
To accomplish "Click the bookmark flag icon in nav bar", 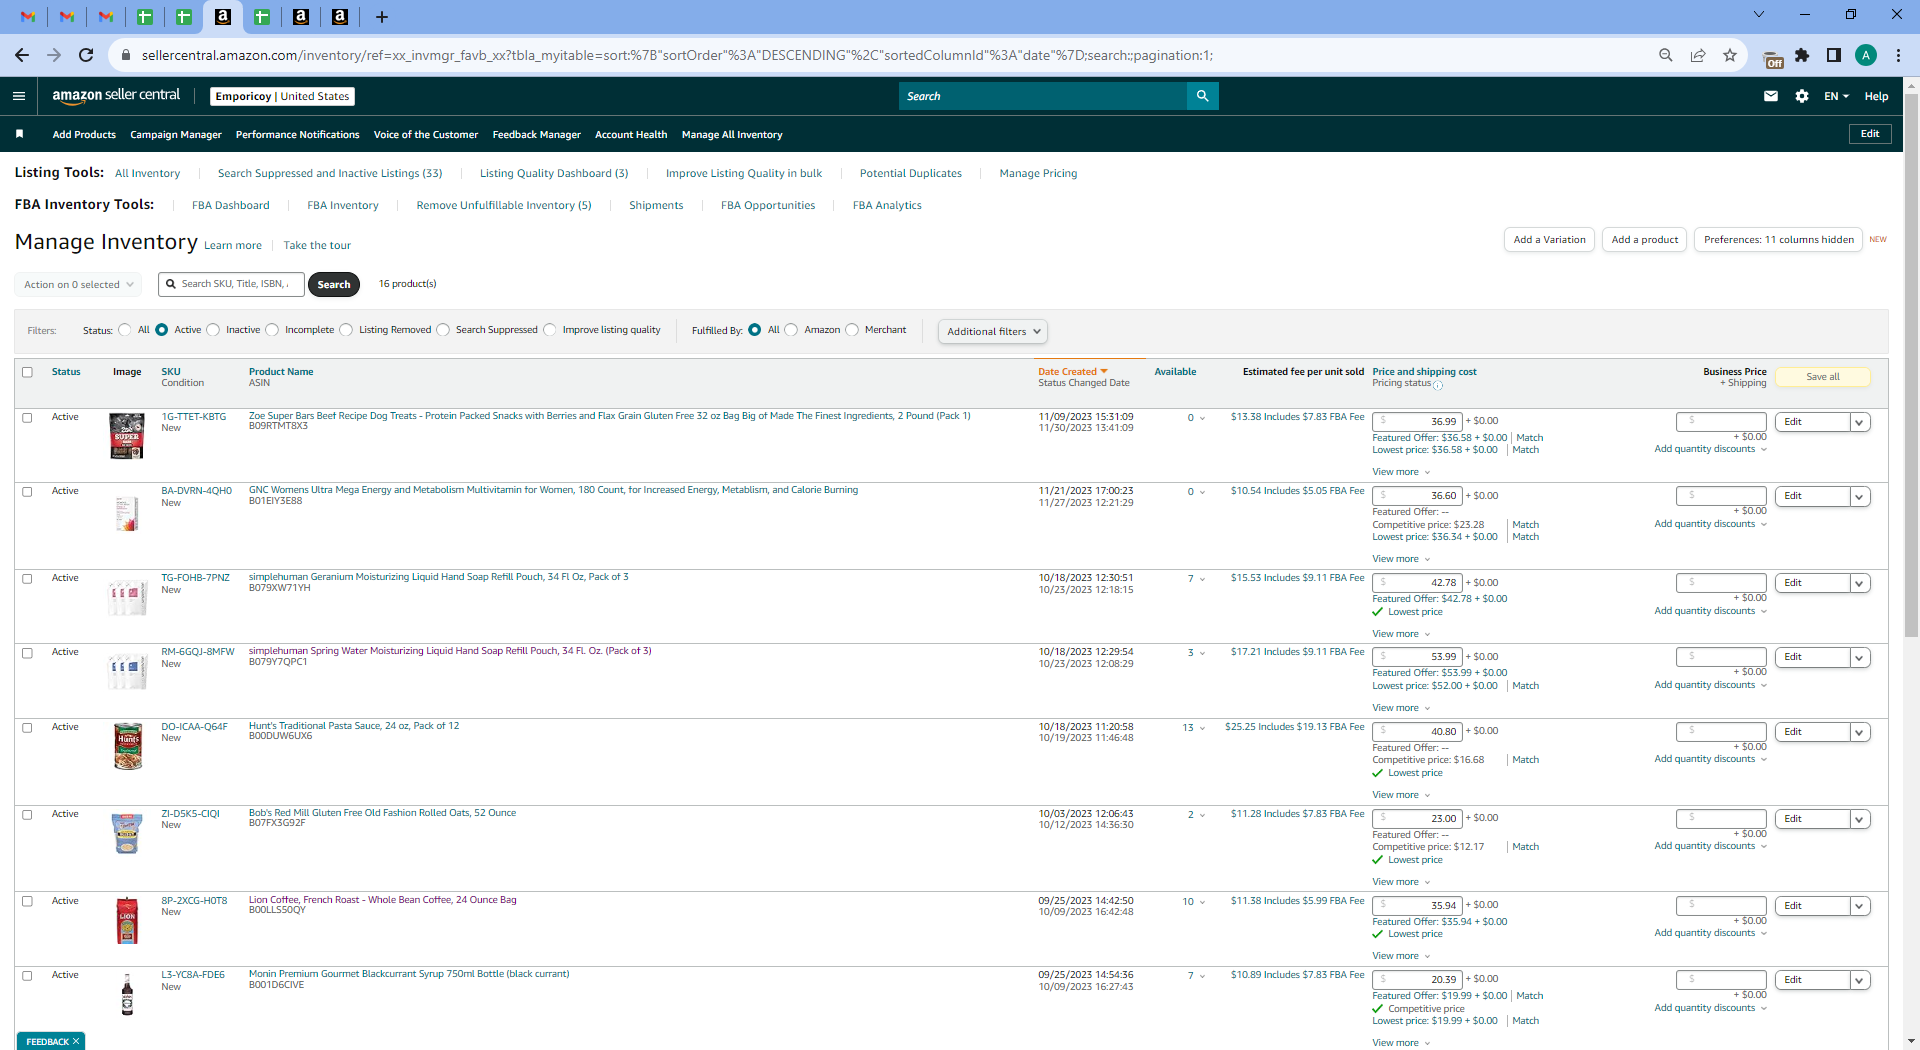I will pos(19,134).
